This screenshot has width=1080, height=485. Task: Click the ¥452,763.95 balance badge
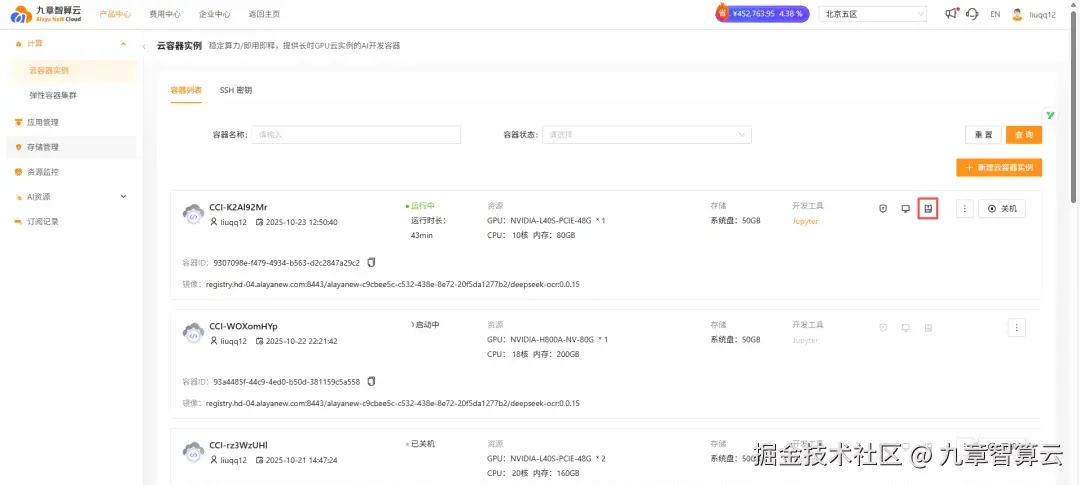pyautogui.click(x=762, y=14)
